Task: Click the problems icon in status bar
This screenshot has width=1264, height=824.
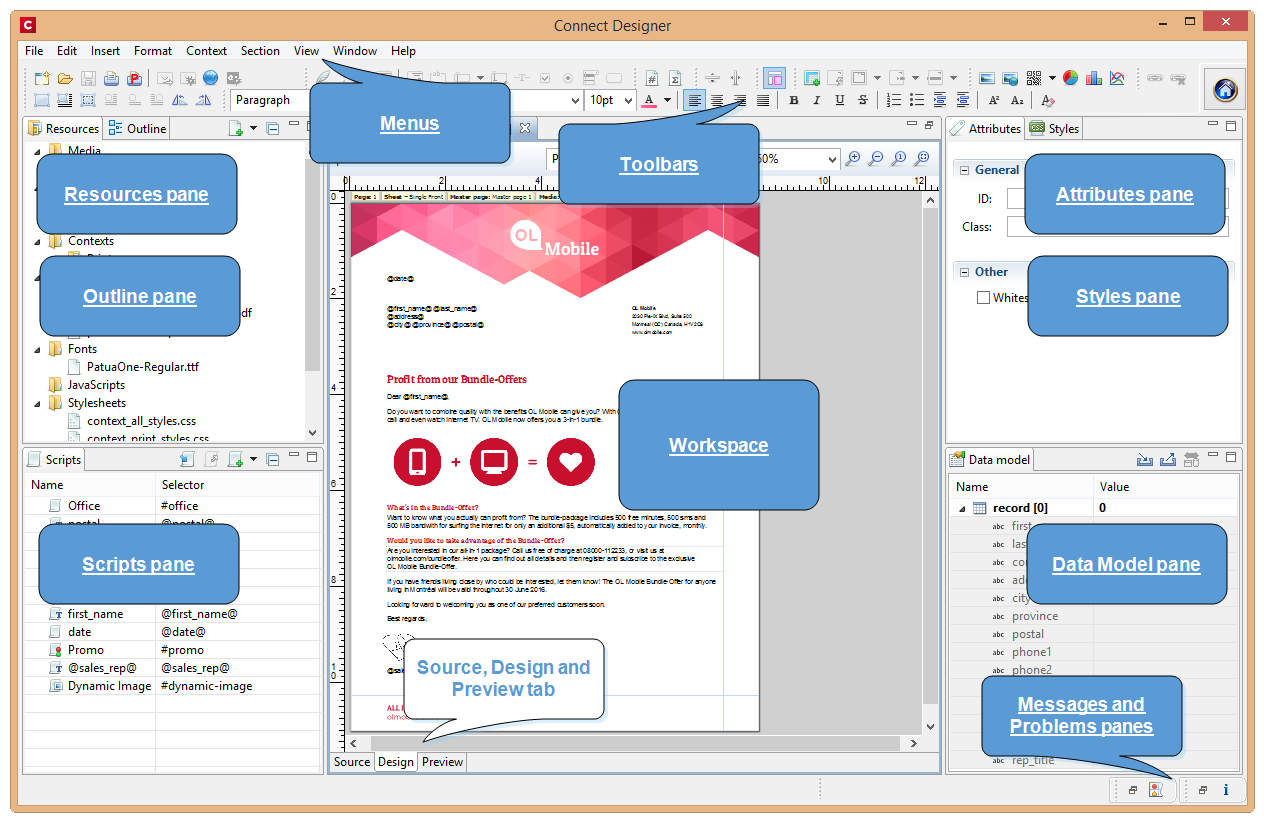Action: [1156, 790]
